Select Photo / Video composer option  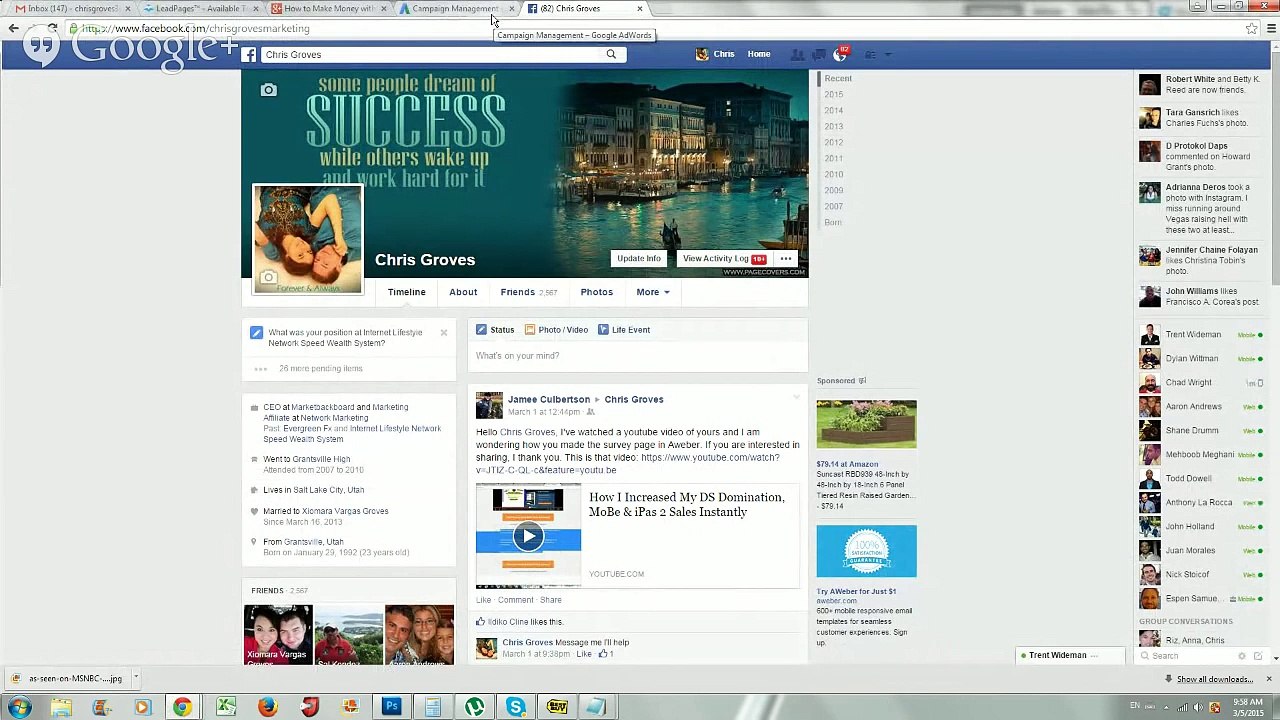[x=555, y=330]
